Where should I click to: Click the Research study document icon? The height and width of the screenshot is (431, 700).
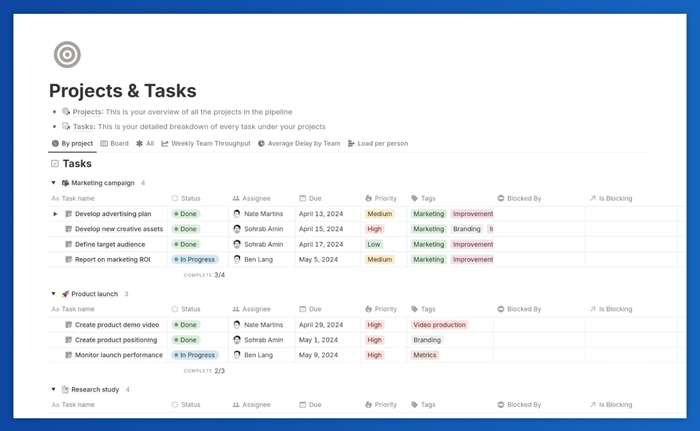(65, 389)
